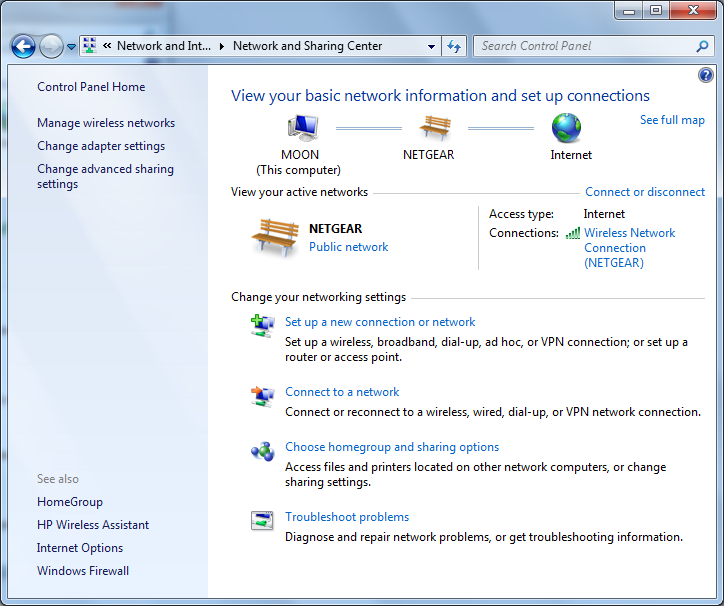This screenshot has height=606, width=724.
Task: Click the MOON (This computer) label
Action: pos(299,163)
